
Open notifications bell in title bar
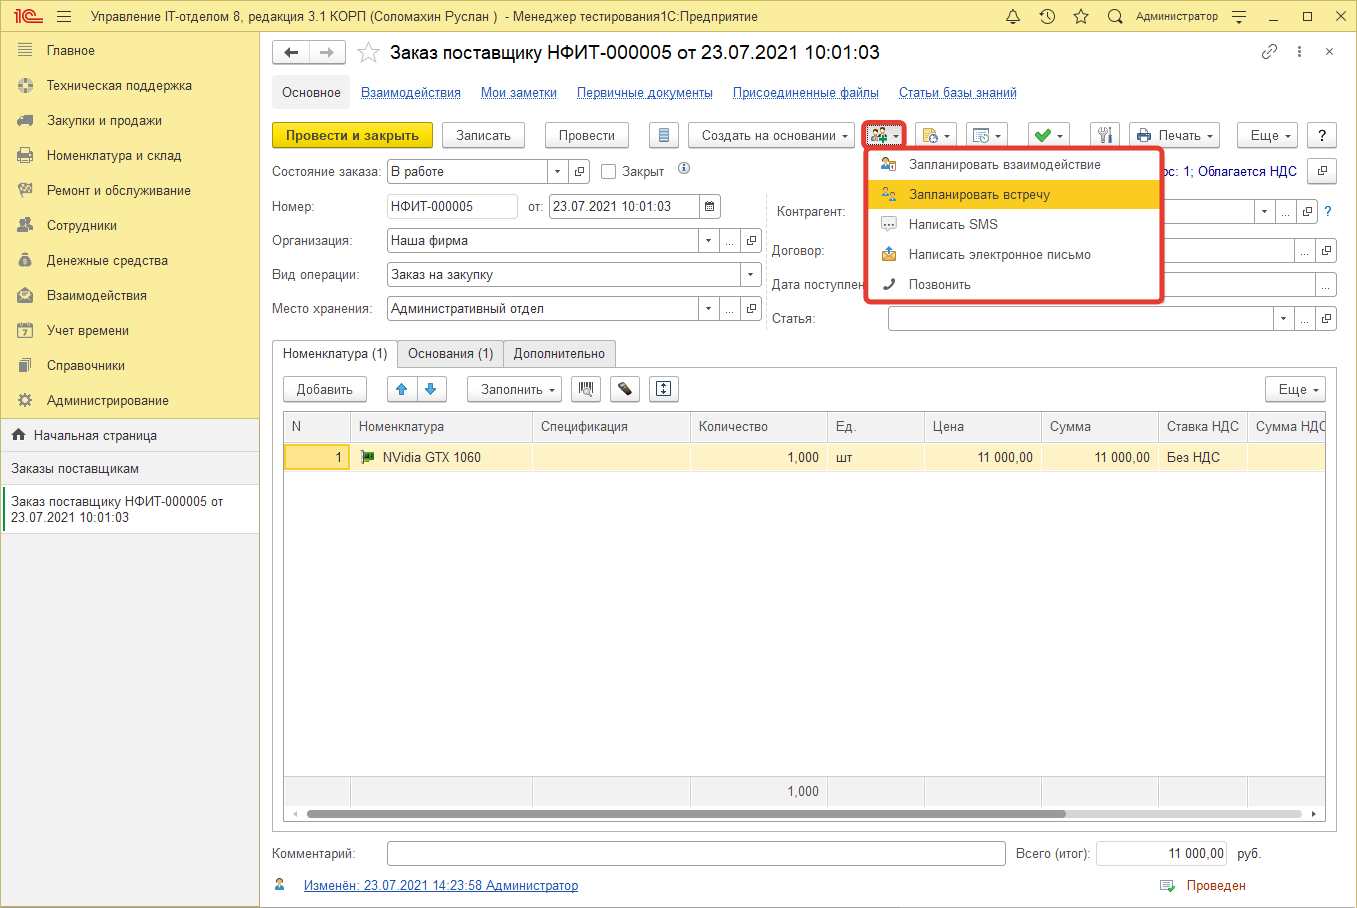point(1013,17)
